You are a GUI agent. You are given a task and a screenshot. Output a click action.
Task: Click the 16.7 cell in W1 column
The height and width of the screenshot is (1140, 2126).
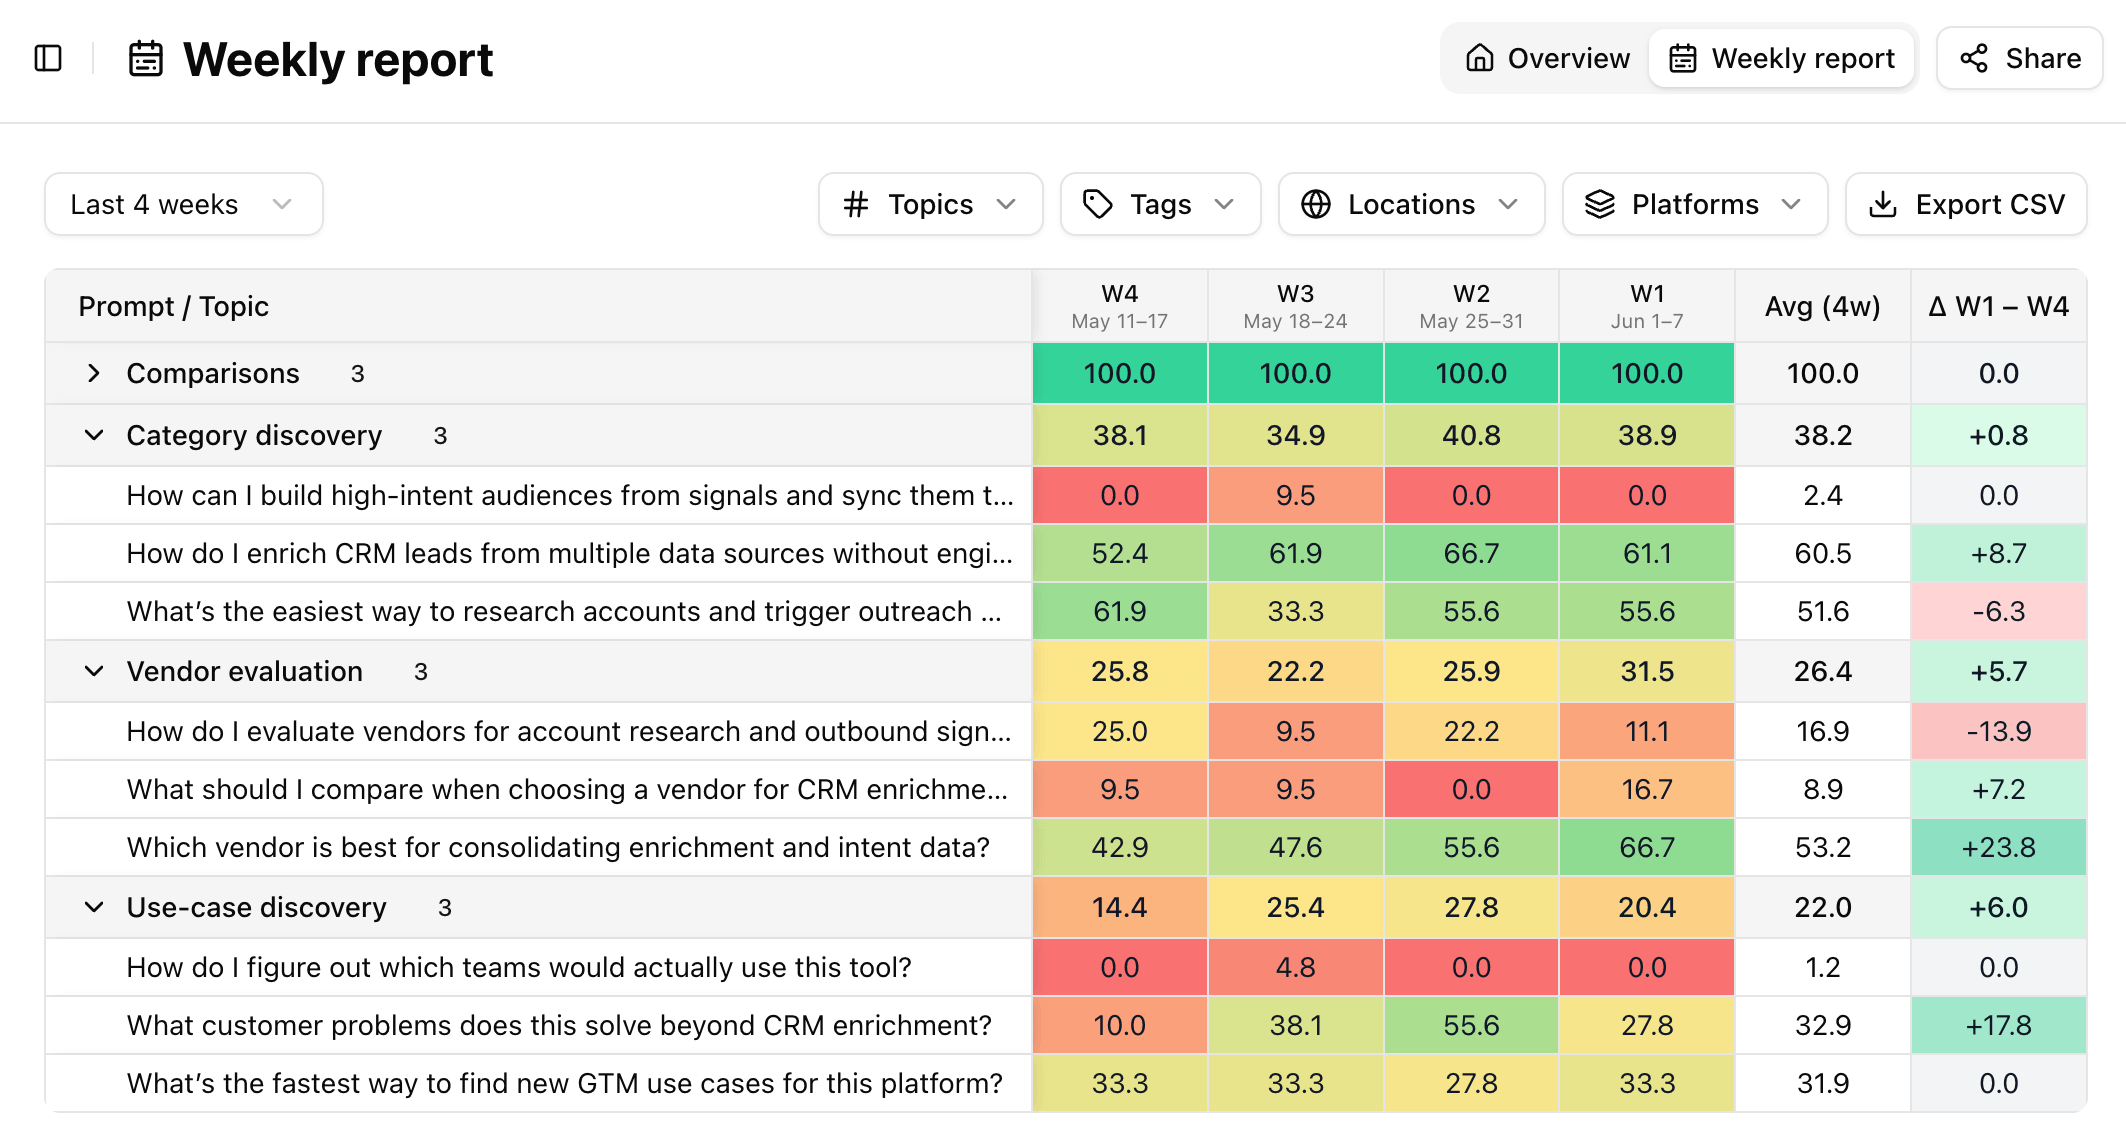coord(1647,789)
